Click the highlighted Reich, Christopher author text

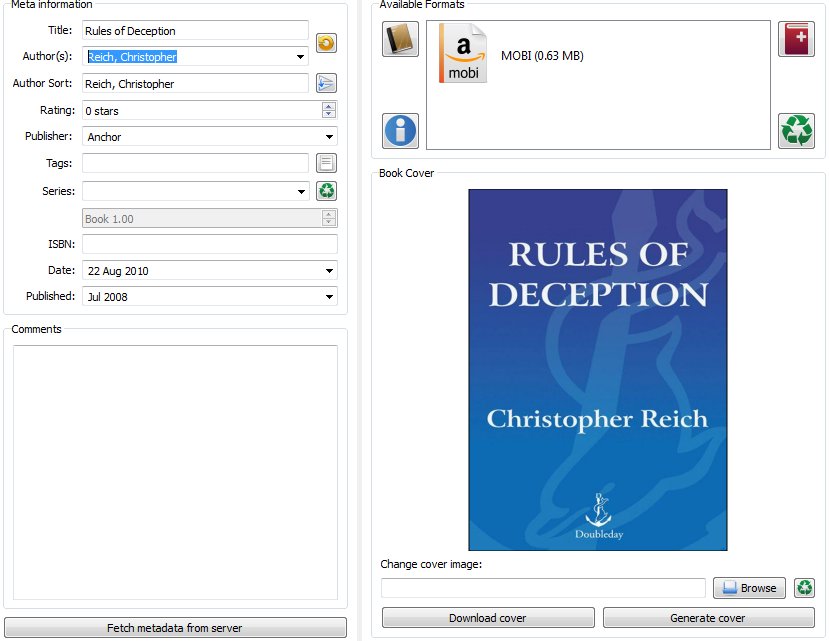132,57
